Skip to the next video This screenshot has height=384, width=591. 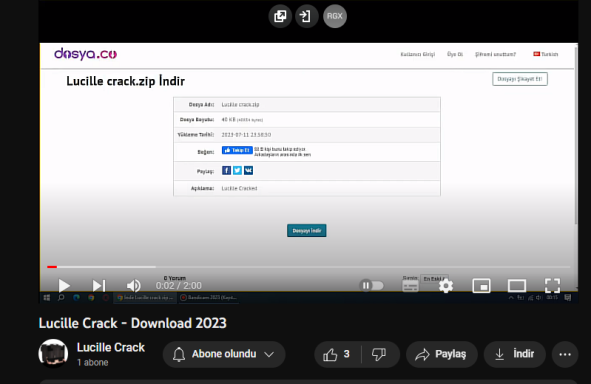tap(99, 286)
